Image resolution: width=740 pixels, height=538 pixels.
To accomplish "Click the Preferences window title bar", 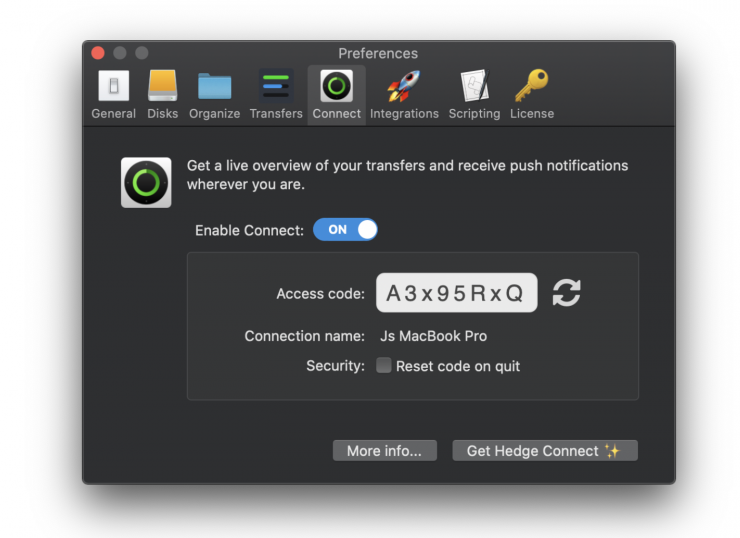I will tap(378, 53).
